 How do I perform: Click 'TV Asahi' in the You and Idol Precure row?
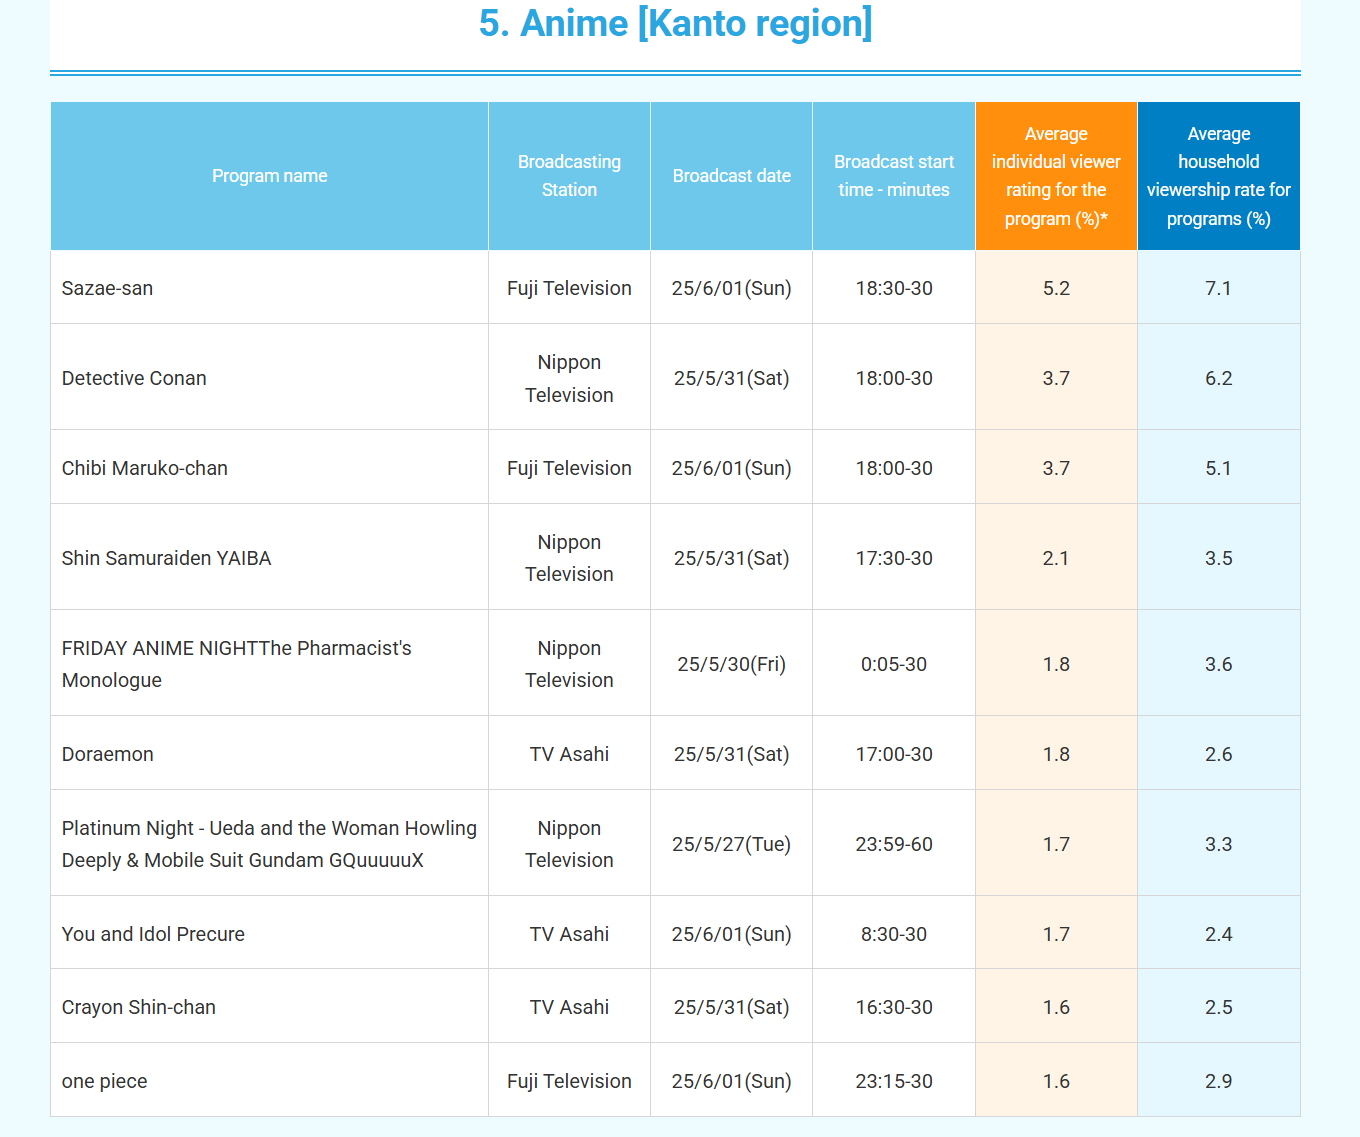click(x=569, y=934)
